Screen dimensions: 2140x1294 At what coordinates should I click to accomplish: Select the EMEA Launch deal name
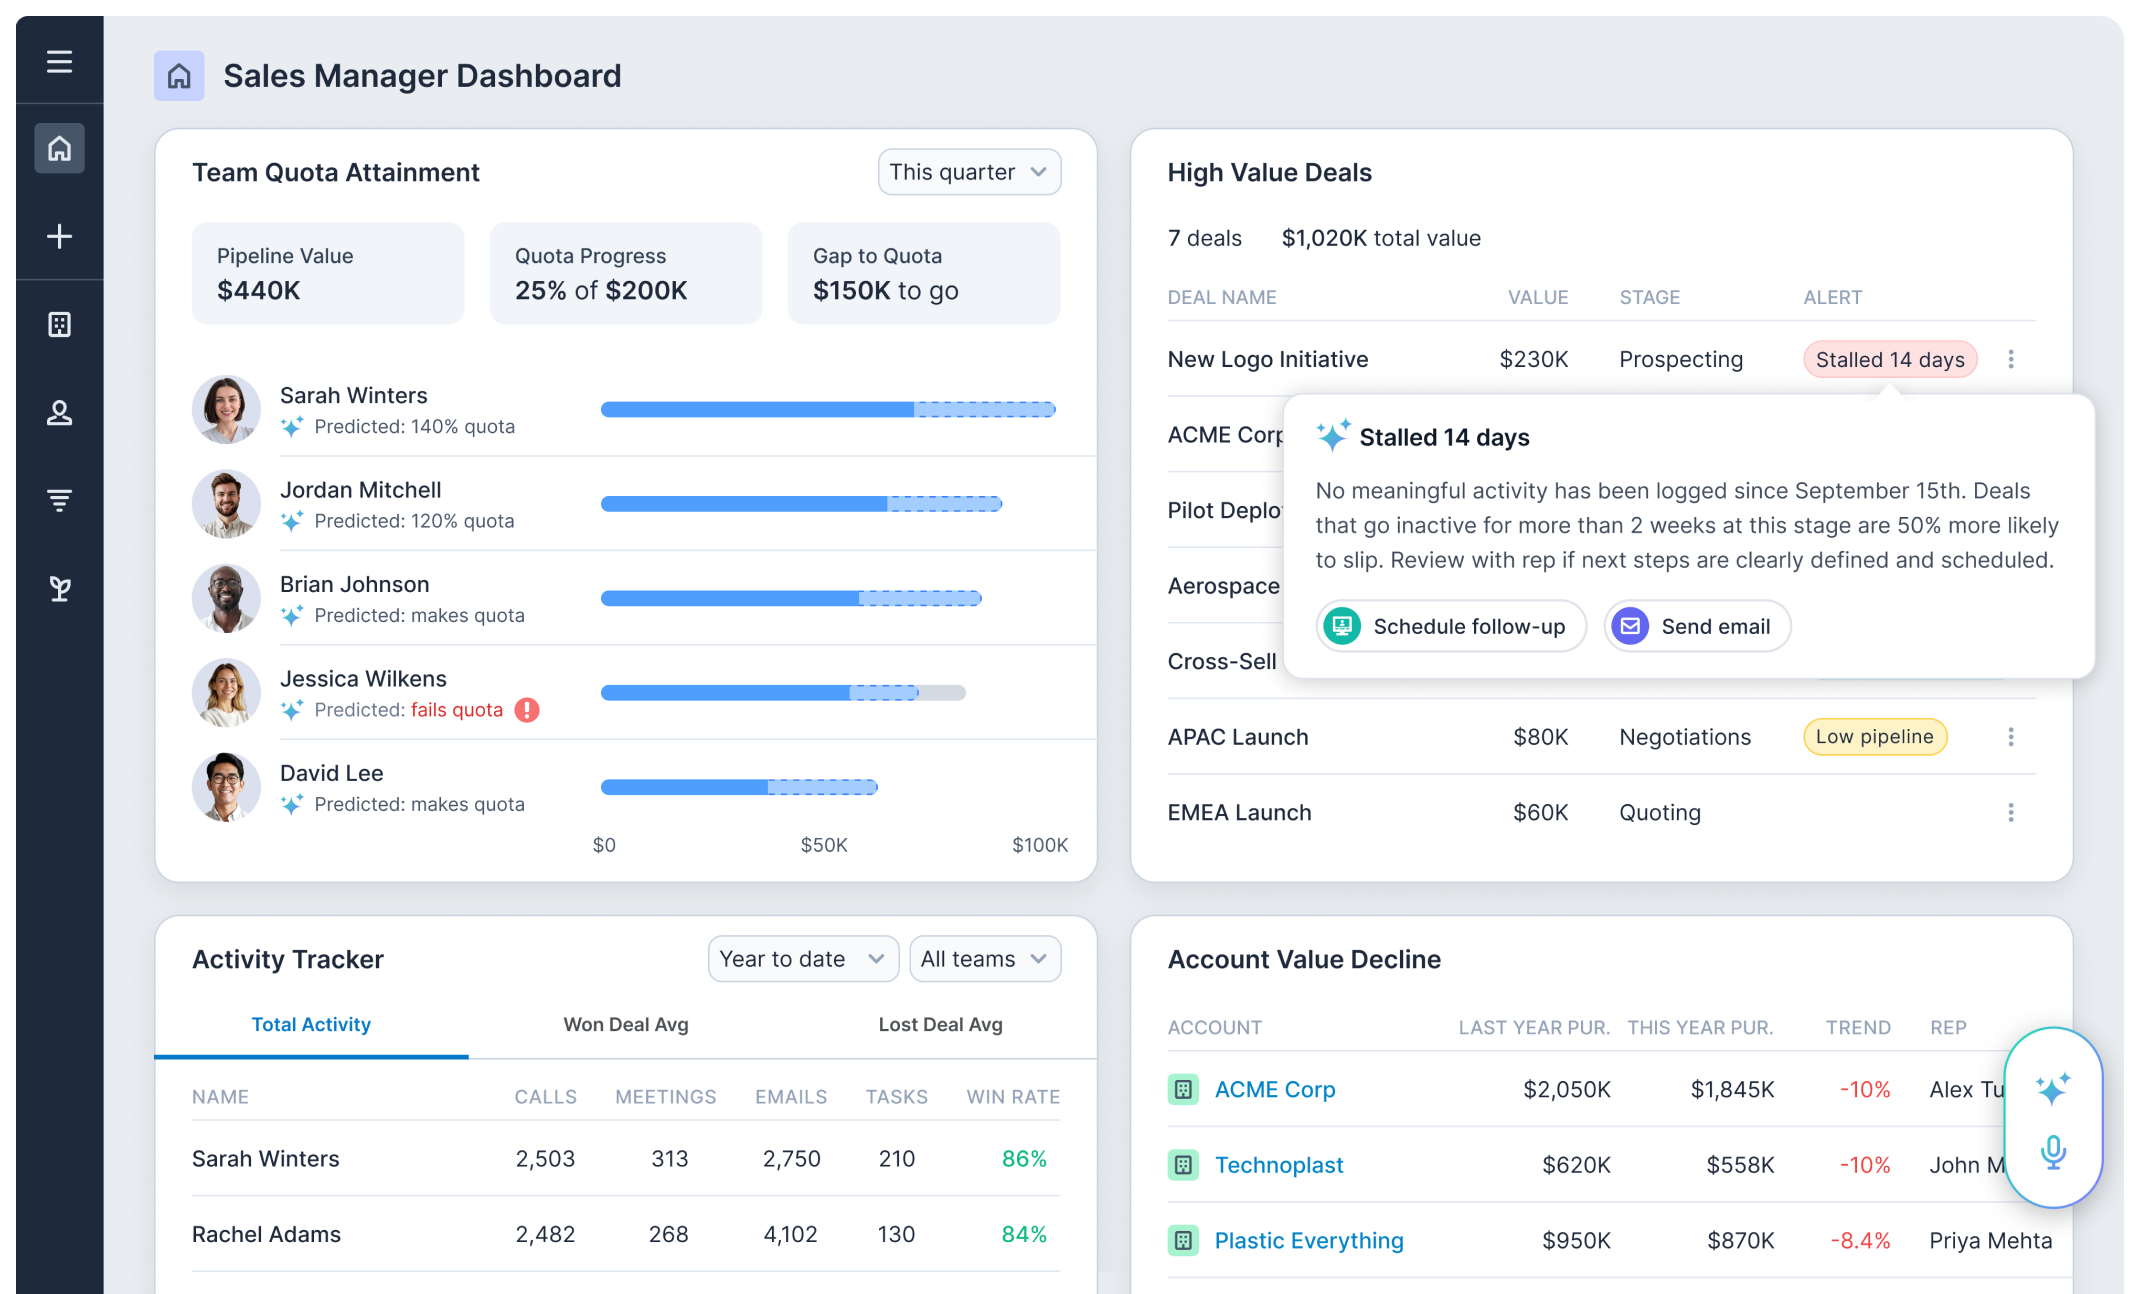pyautogui.click(x=1239, y=812)
